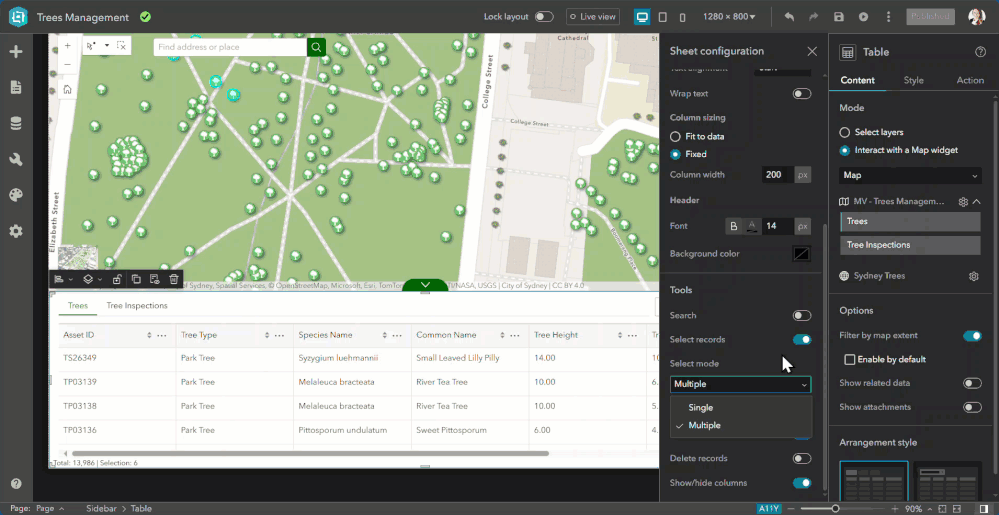Delete the widget with trash icon

[x=173, y=279]
